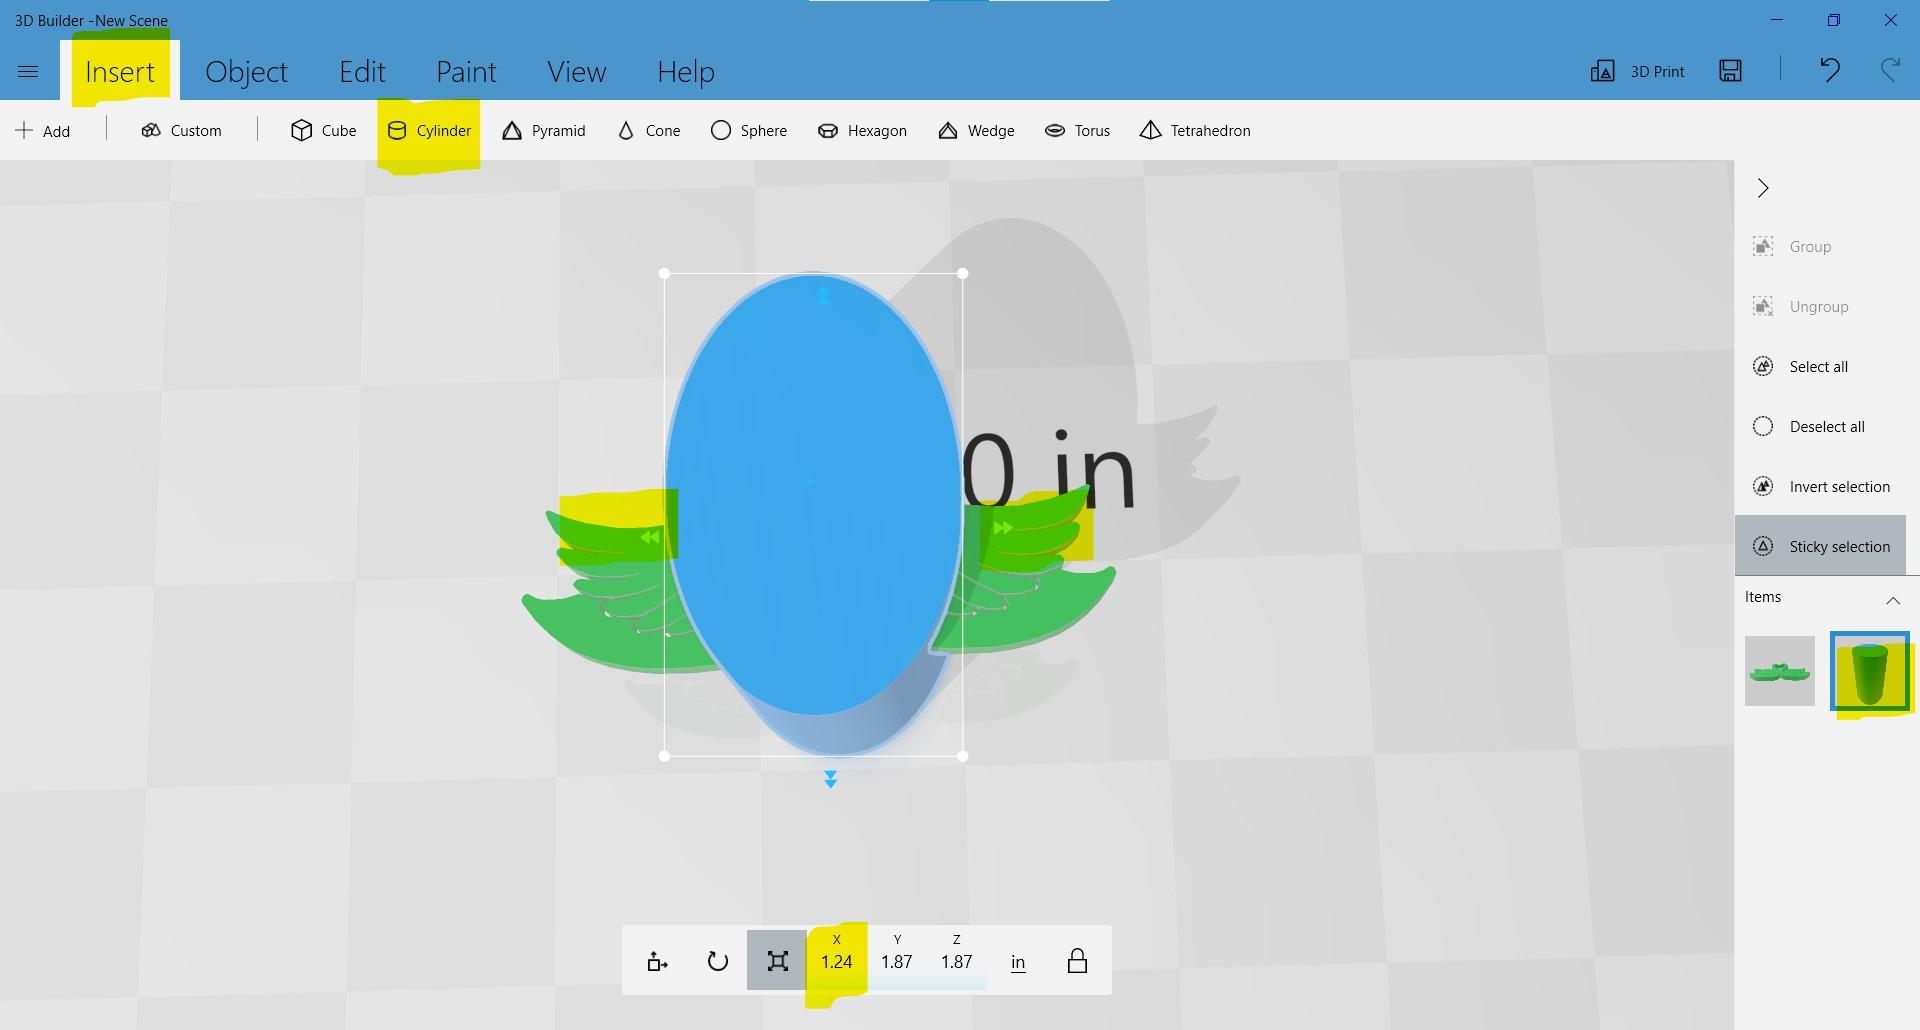Insert a Sphere
Screen dimensions: 1920x1030
click(748, 131)
